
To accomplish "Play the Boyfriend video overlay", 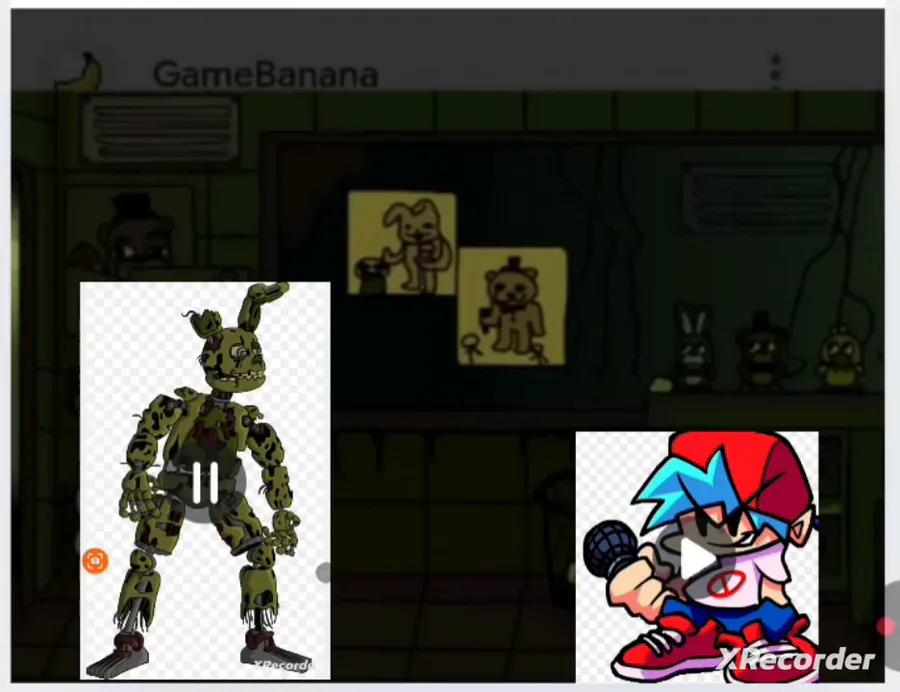I will pyautogui.click(x=697, y=558).
